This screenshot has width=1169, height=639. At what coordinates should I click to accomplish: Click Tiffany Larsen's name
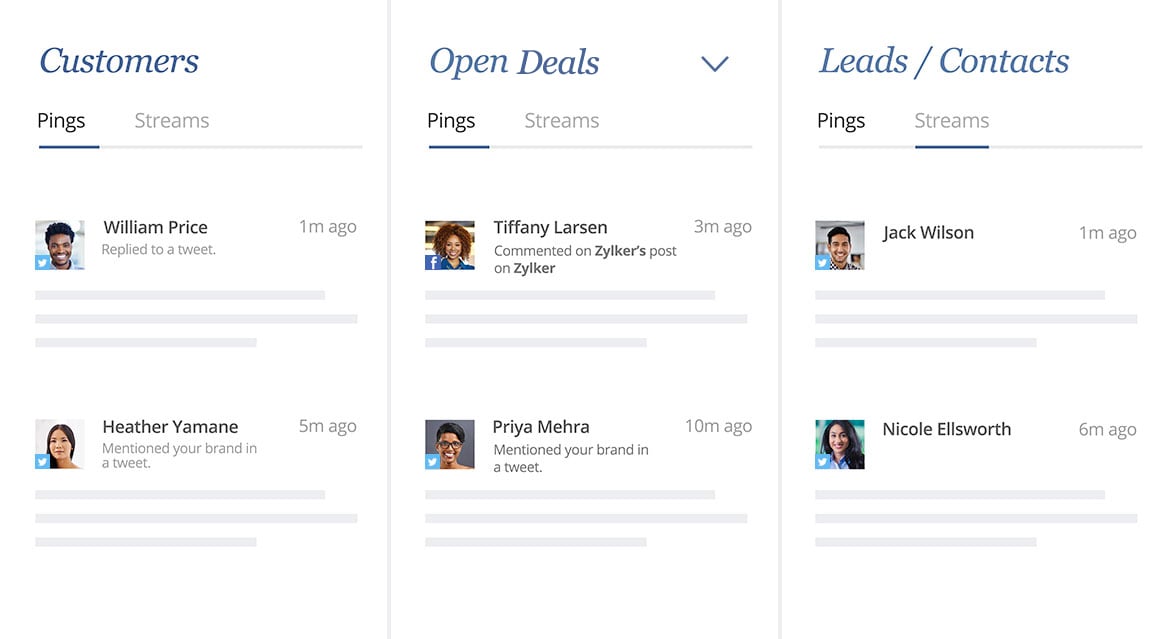550,227
